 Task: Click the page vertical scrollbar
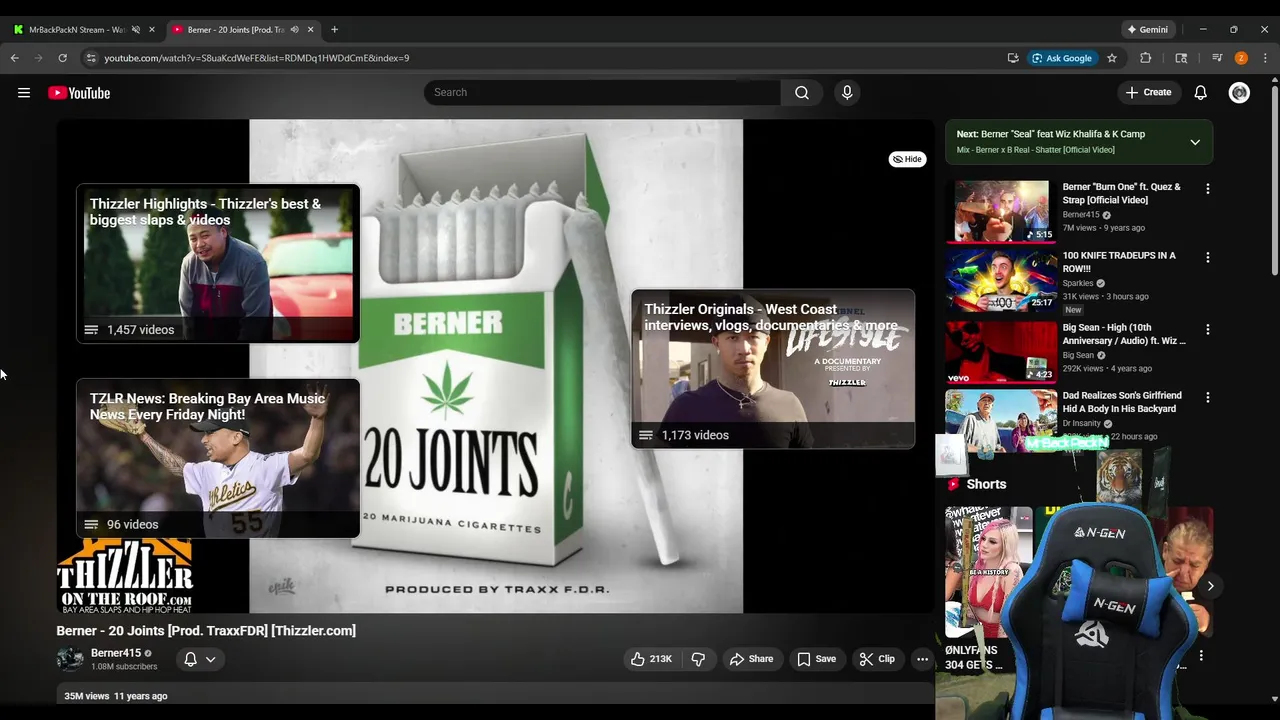[1274, 180]
